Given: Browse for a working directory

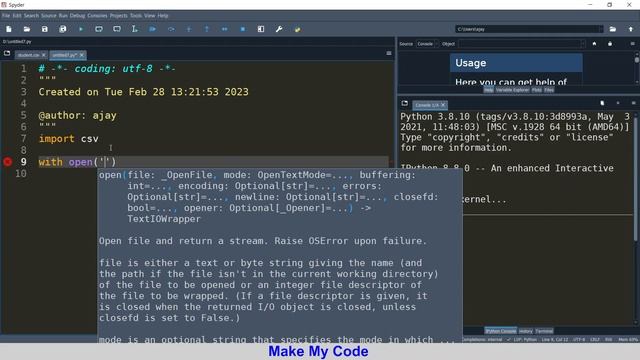Looking at the screenshot, I should (613, 29).
